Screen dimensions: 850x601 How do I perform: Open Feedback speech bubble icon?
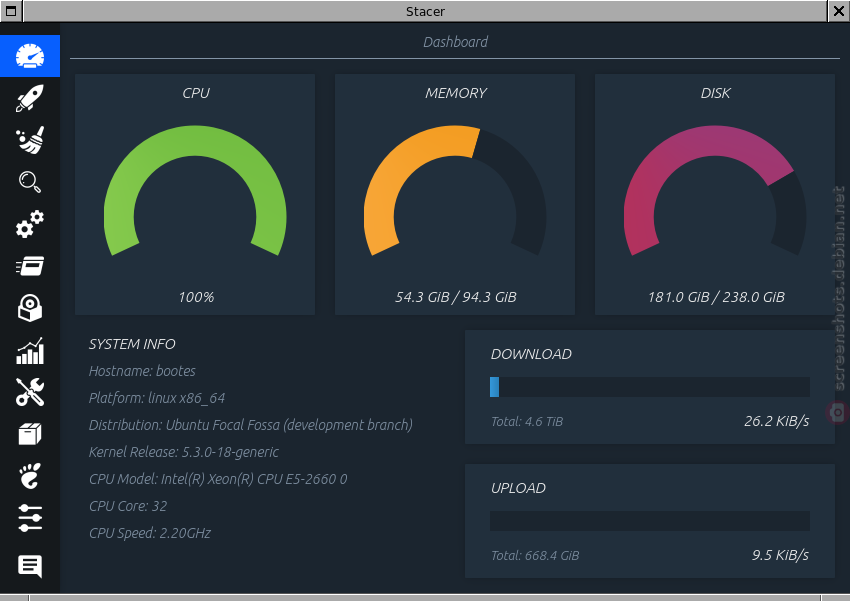point(30,566)
